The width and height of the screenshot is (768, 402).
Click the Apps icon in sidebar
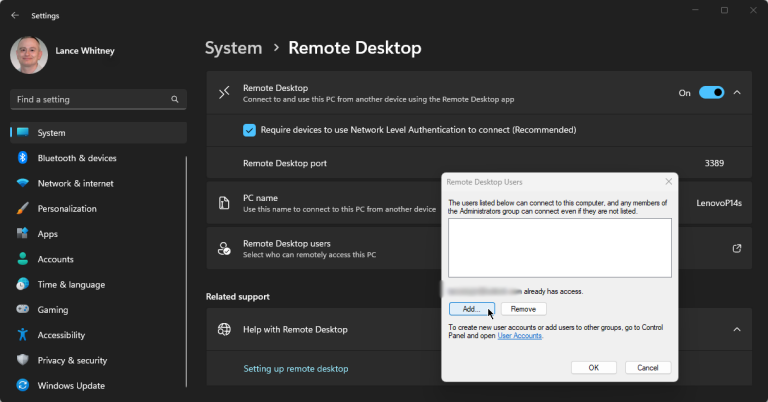point(23,234)
